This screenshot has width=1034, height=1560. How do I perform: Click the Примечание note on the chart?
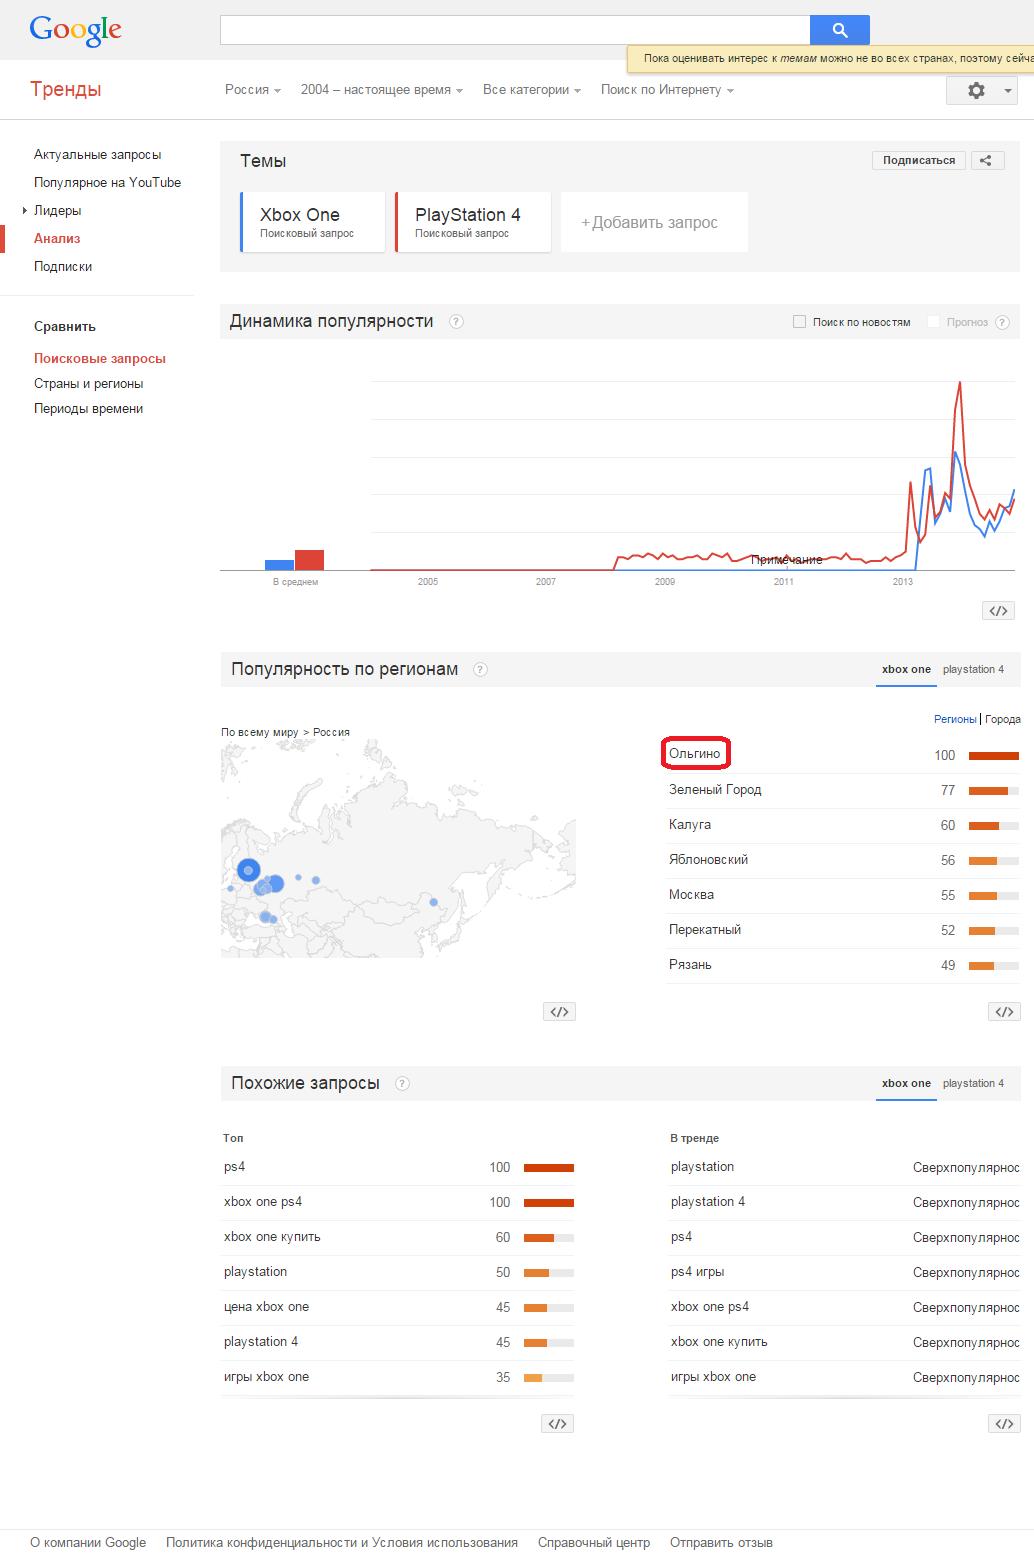(786, 560)
